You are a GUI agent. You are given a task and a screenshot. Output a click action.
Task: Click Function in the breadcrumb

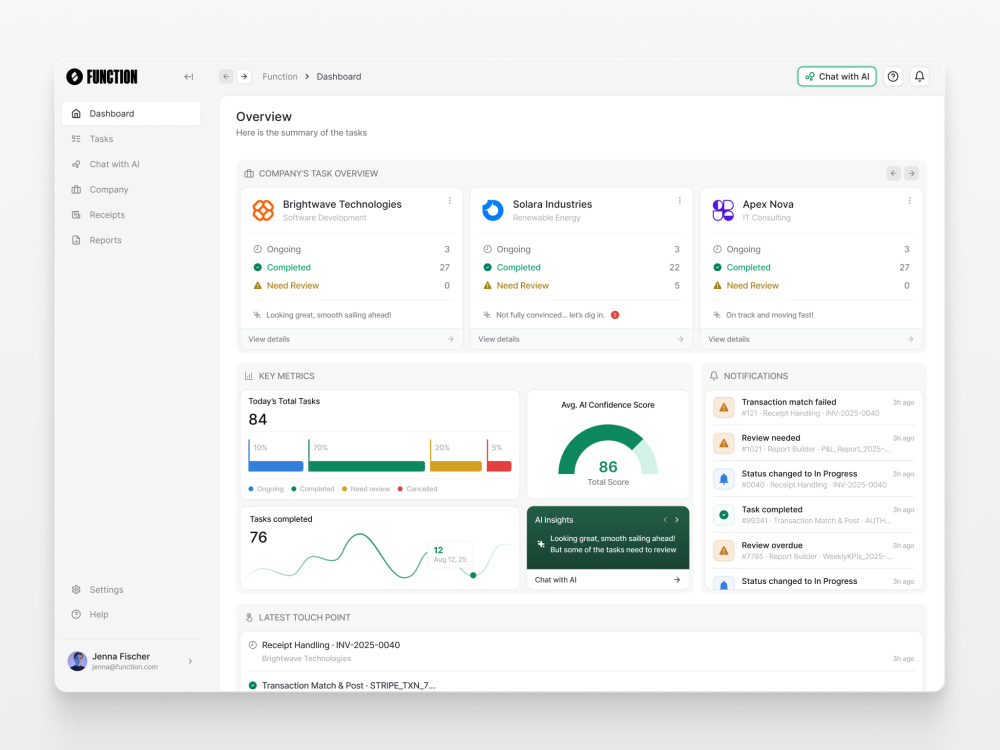(280, 77)
